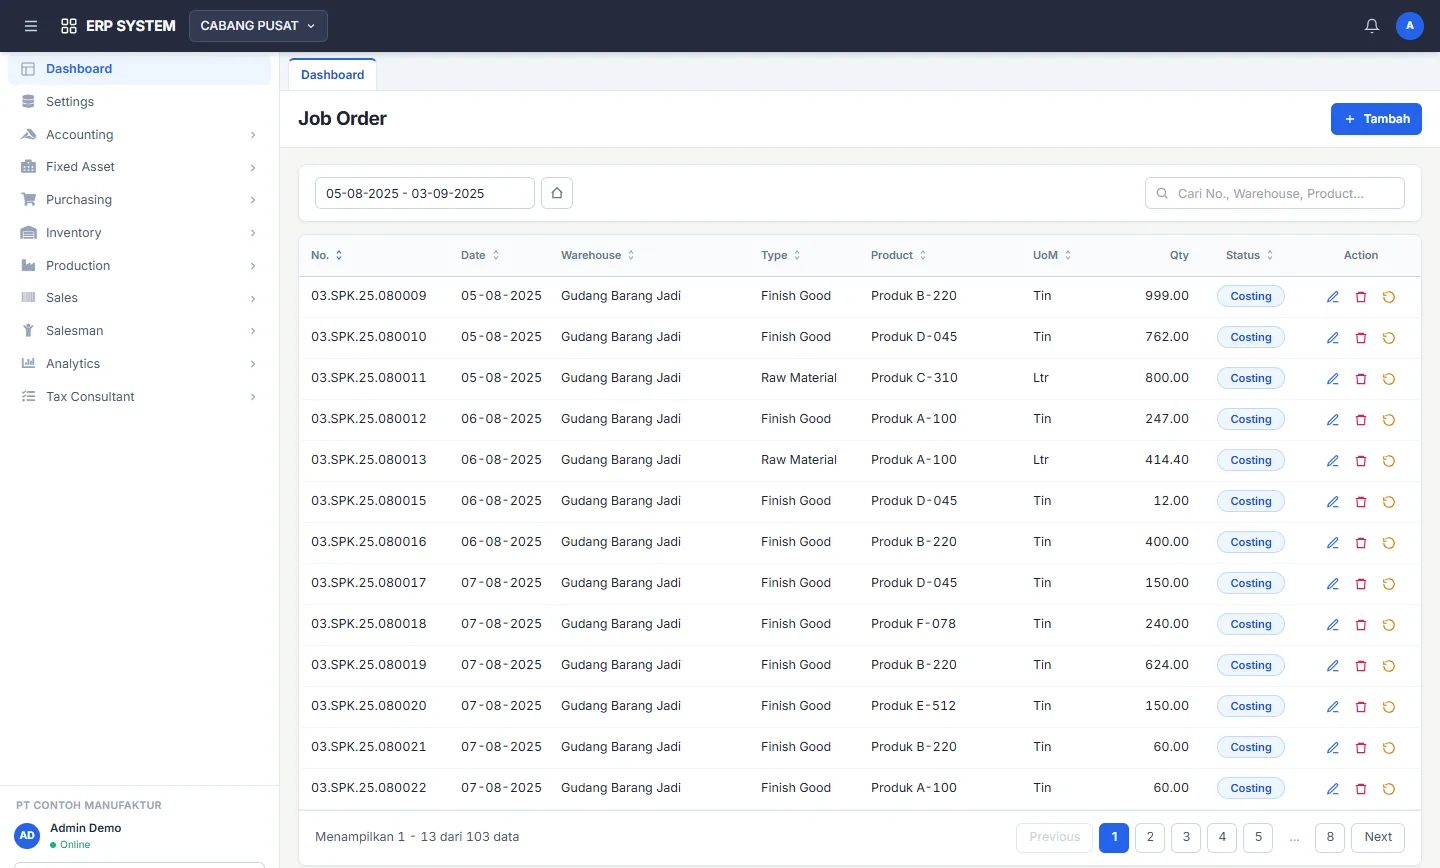Expand the Fixed Asset menu
1440x868 pixels.
coord(140,167)
